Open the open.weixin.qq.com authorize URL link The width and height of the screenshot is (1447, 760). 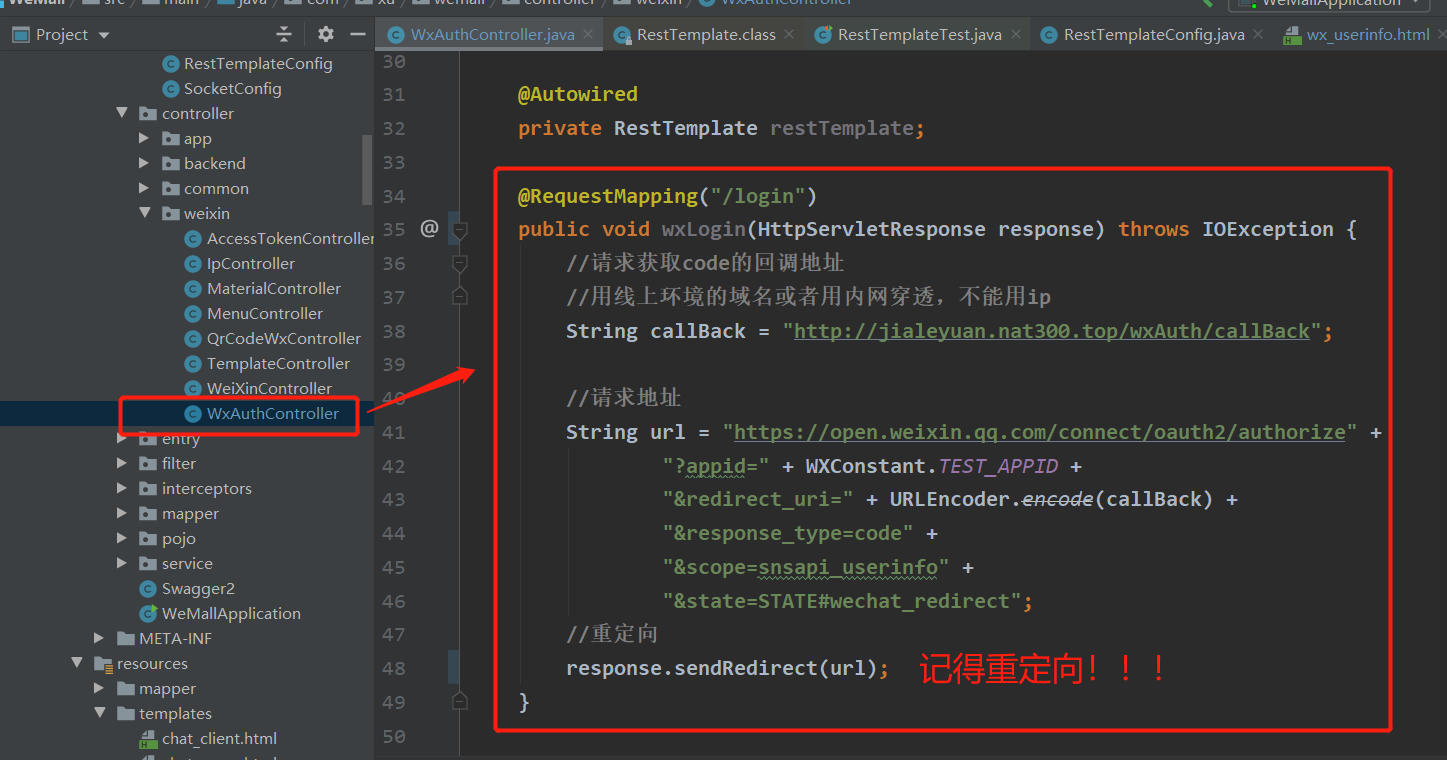(1040, 432)
